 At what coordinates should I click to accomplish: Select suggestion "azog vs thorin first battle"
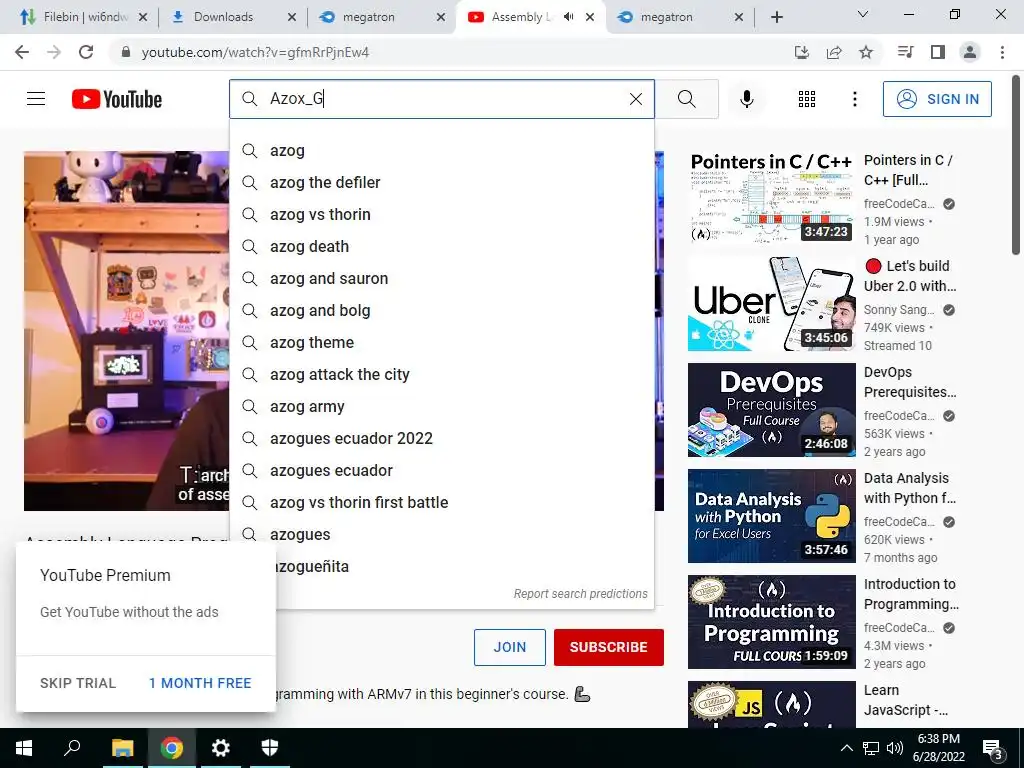(441, 503)
